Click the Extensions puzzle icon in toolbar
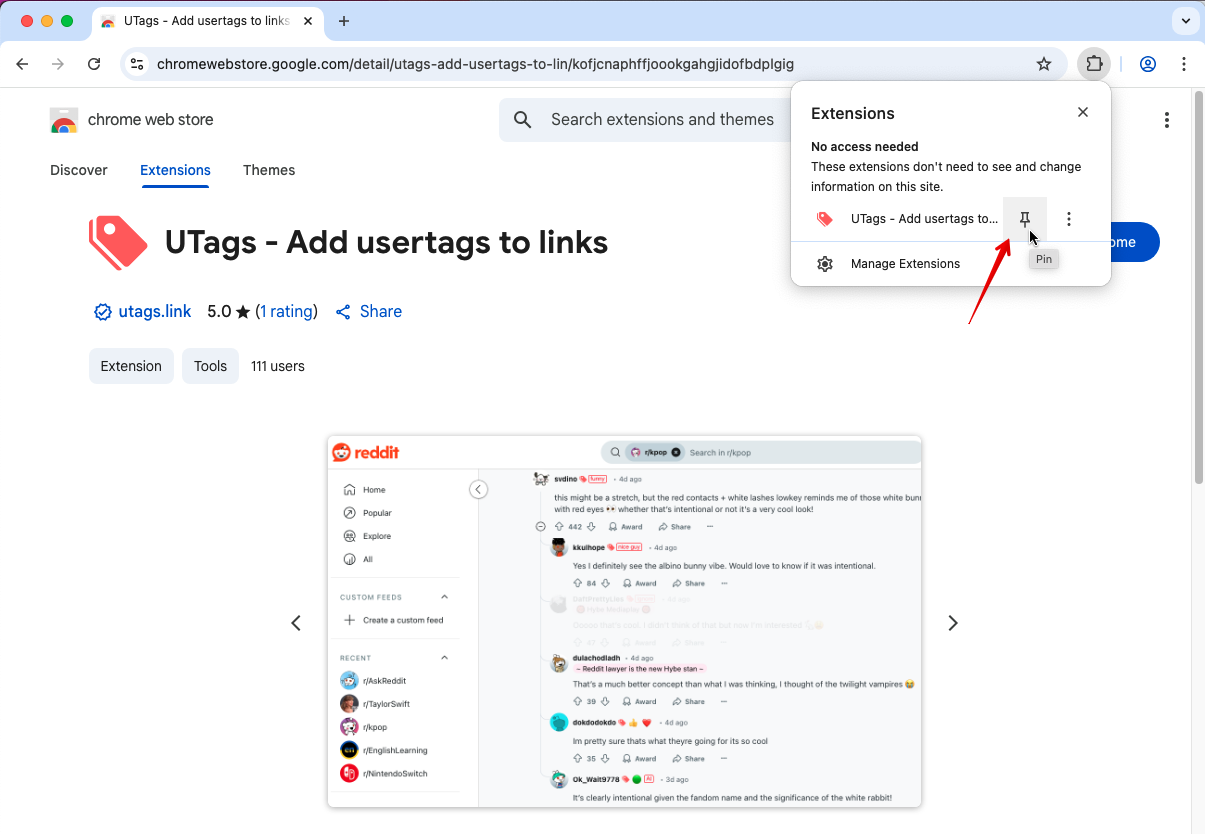Viewport: 1205px width, 834px height. [x=1094, y=64]
